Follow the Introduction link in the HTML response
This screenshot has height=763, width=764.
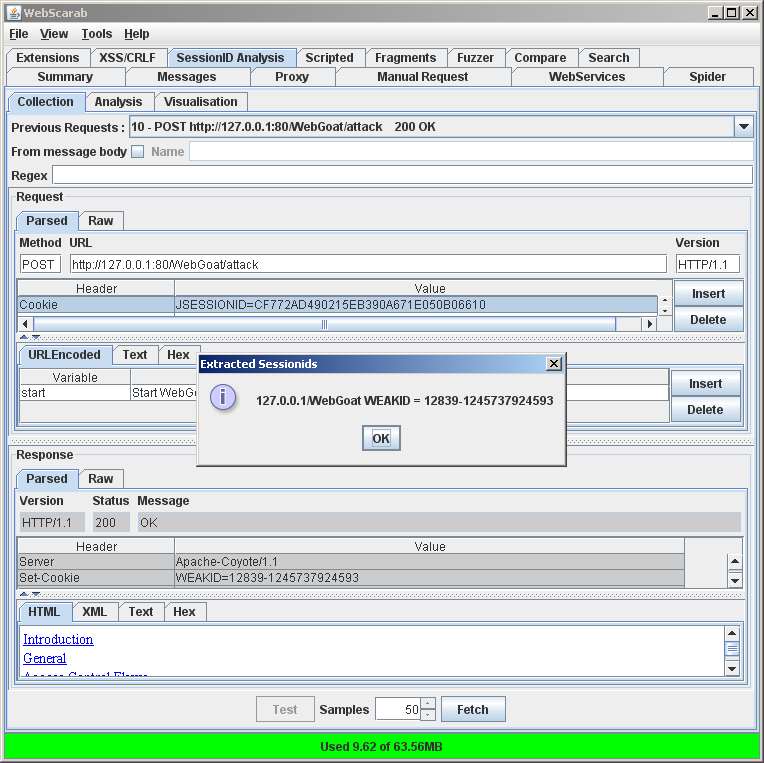(x=58, y=639)
